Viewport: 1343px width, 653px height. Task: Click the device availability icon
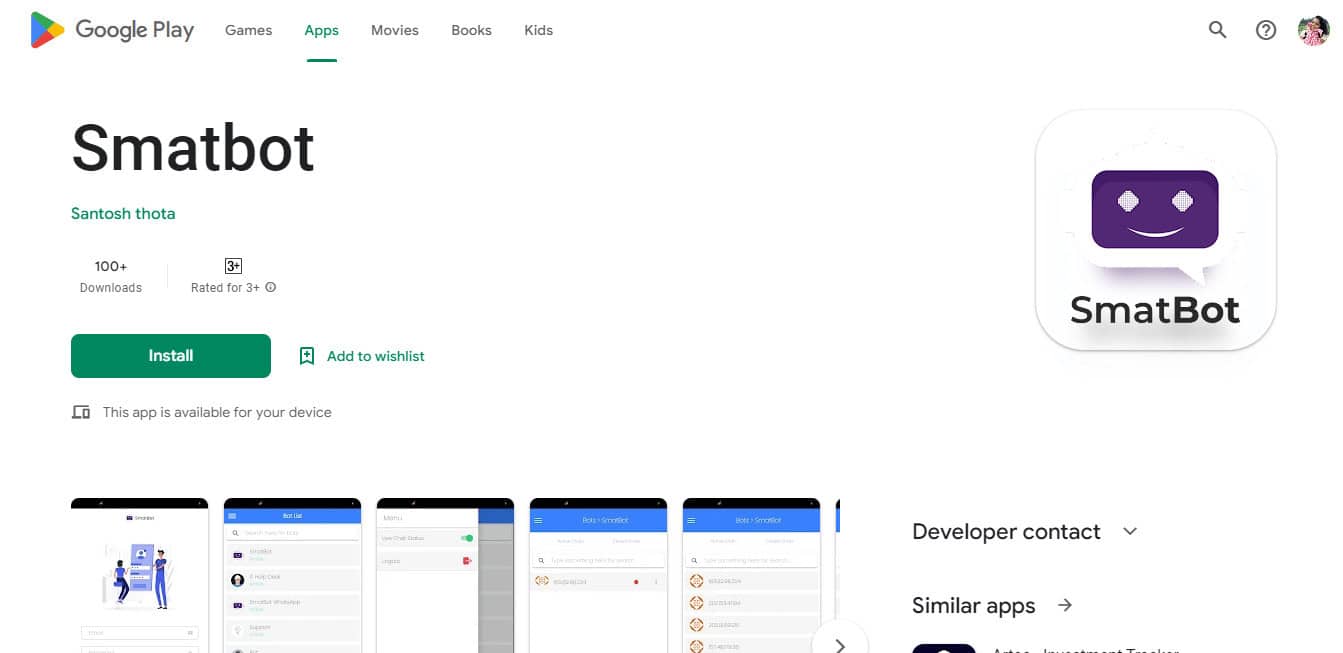coord(81,412)
